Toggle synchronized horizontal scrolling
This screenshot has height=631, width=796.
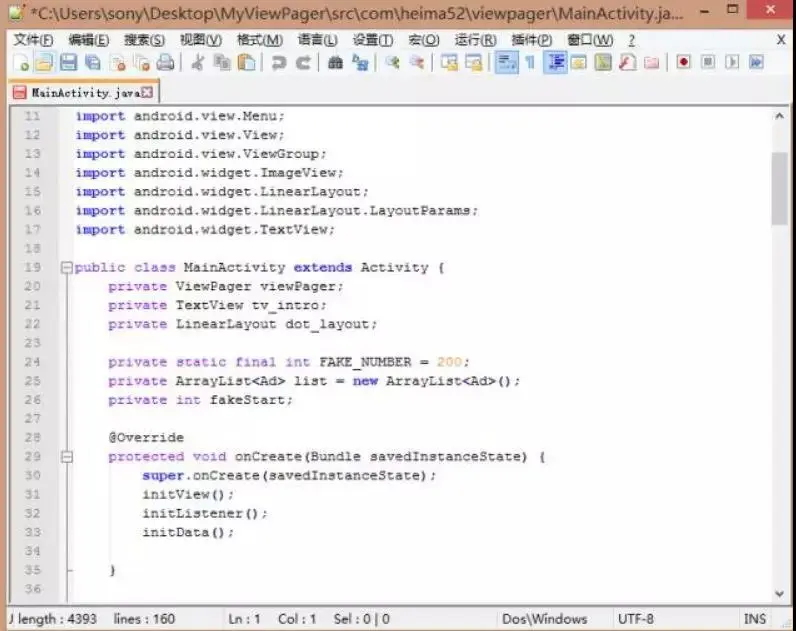pyautogui.click(x=473, y=63)
